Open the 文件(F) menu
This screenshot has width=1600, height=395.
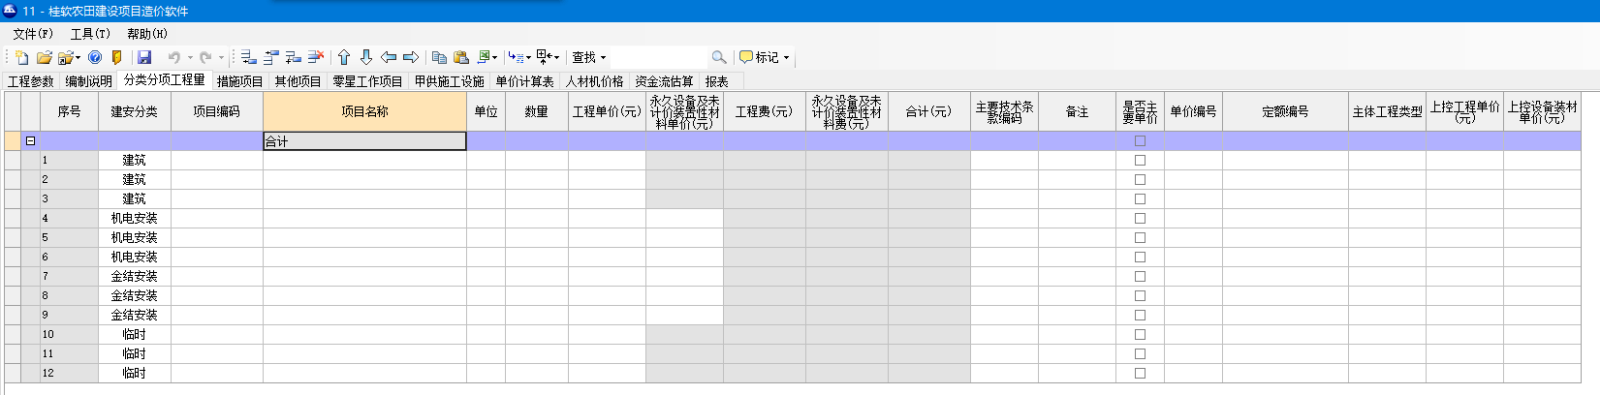[x=33, y=34]
